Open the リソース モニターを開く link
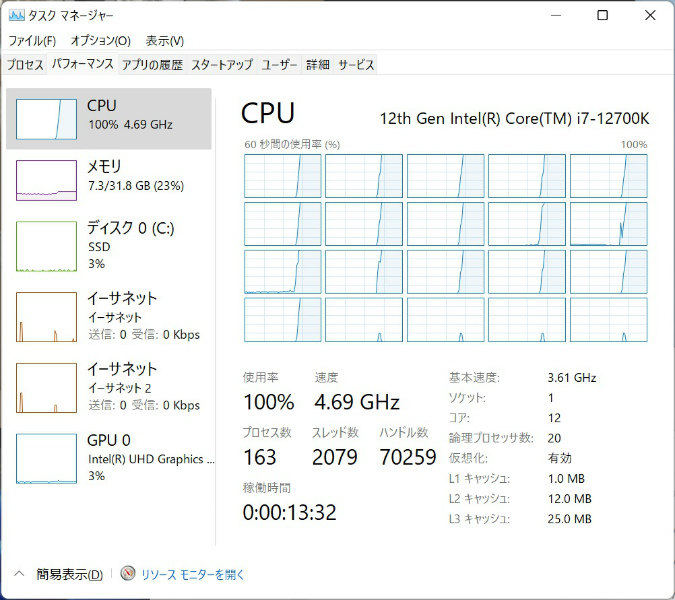Screen dimensions: 675x600 pos(192,574)
